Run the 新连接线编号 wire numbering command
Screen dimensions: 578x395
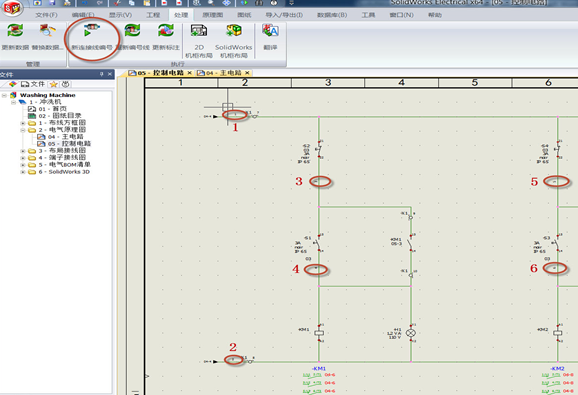pos(91,31)
